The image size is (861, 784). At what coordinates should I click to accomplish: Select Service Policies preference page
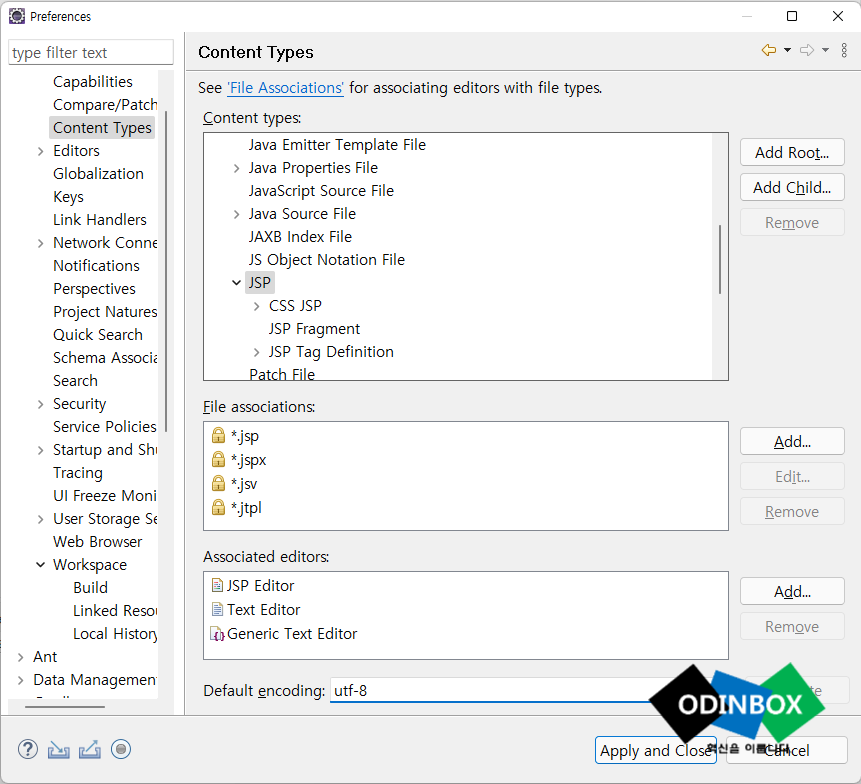coord(105,427)
